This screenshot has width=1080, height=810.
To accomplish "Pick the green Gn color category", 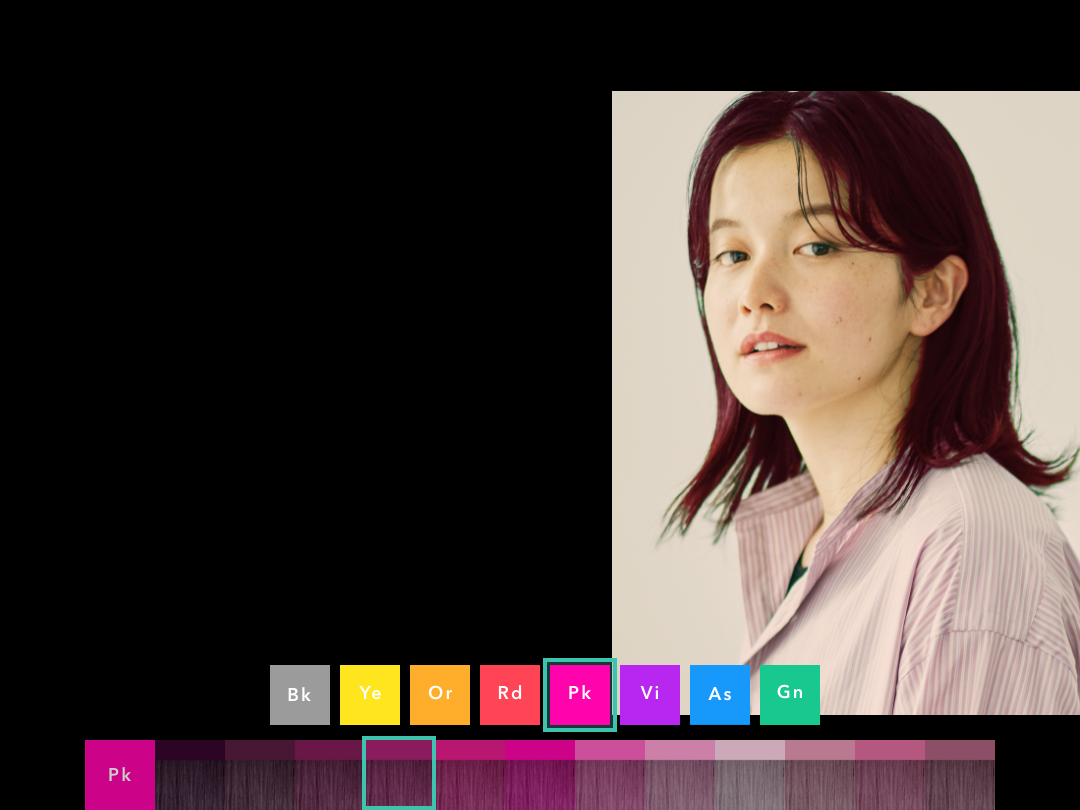I will (x=790, y=695).
